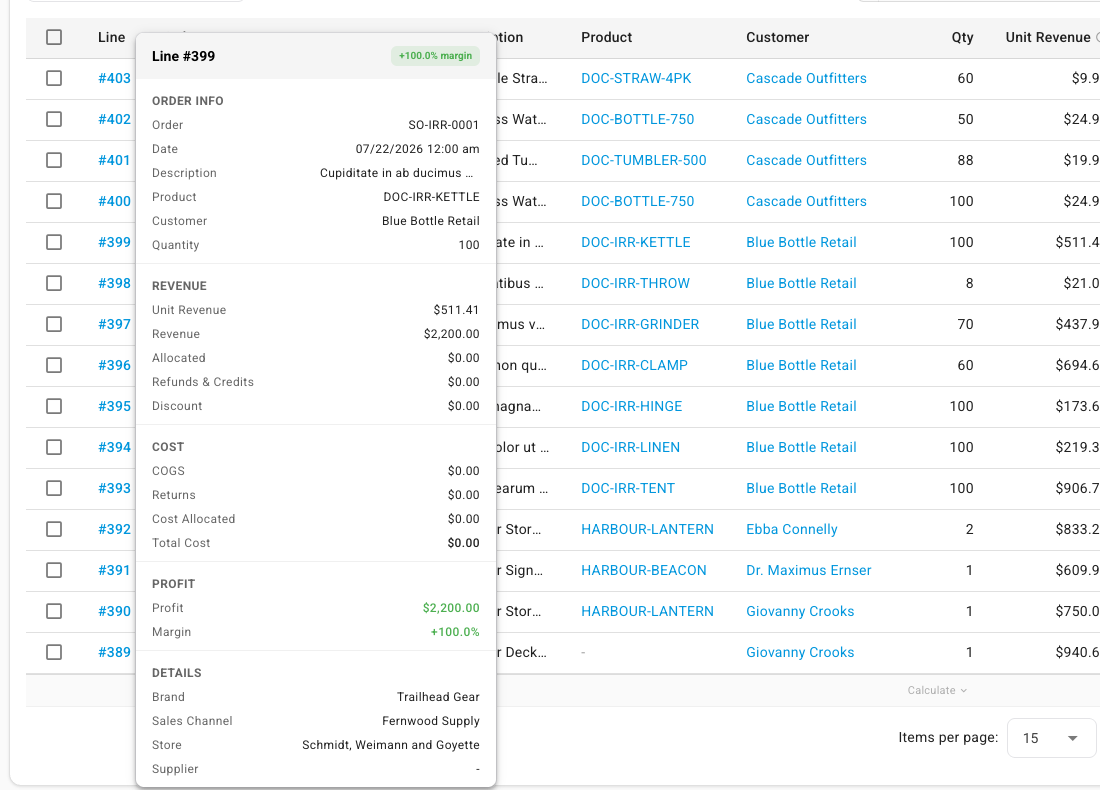Image resolution: width=1100 pixels, height=790 pixels.
Task: Open line #394 link
Action: (x=114, y=447)
